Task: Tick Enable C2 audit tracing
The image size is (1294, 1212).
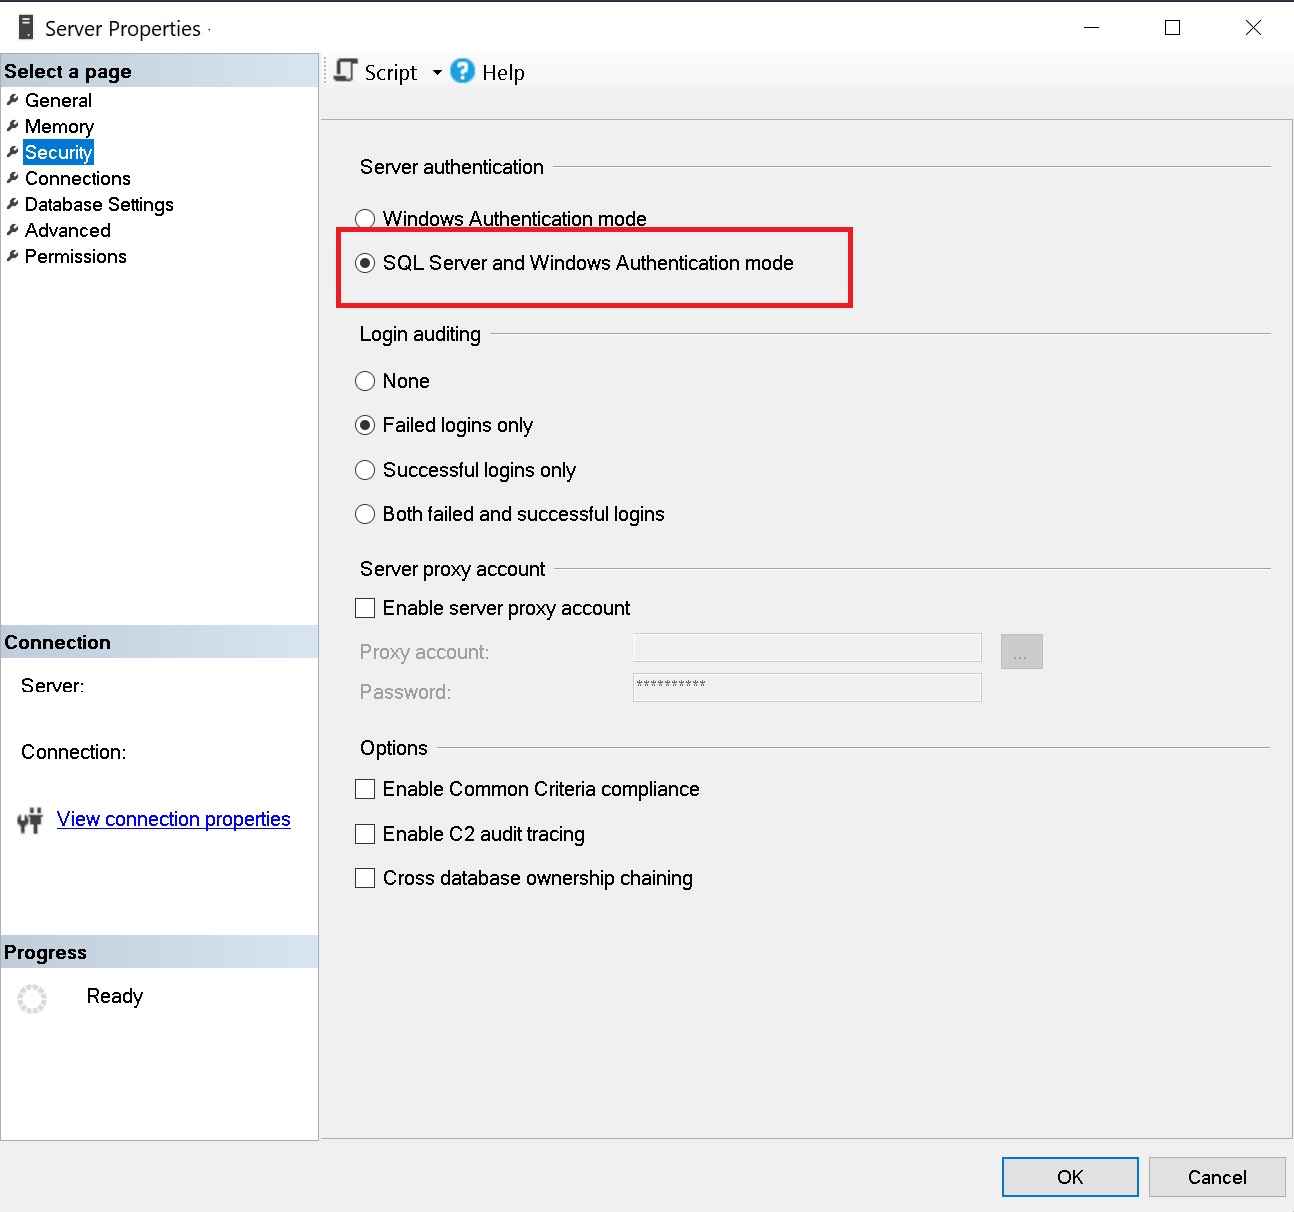Action: point(366,834)
